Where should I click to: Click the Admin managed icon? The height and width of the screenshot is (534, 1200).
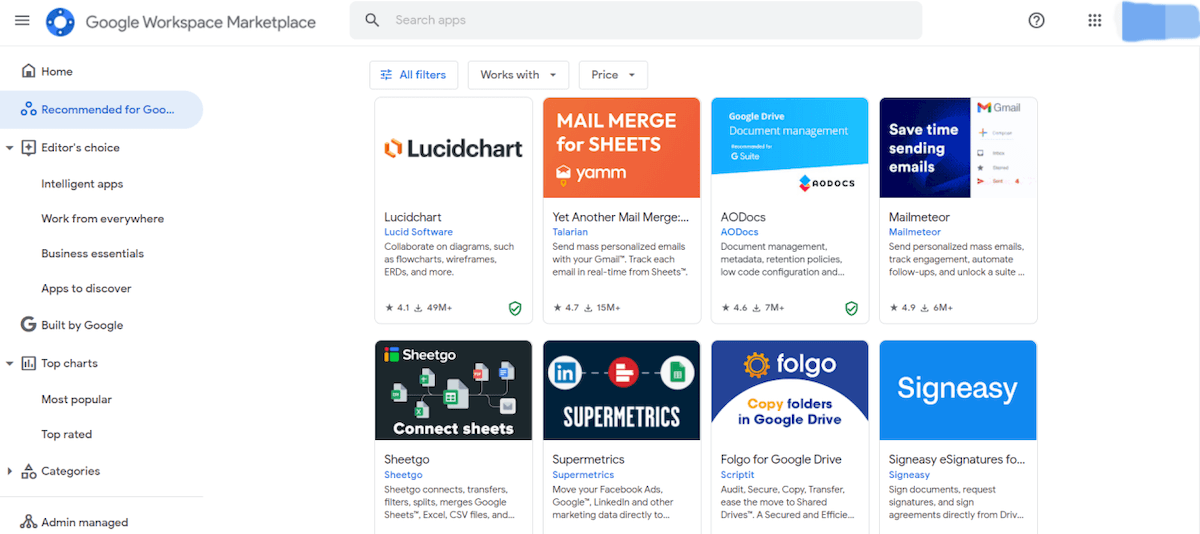[x=28, y=522]
